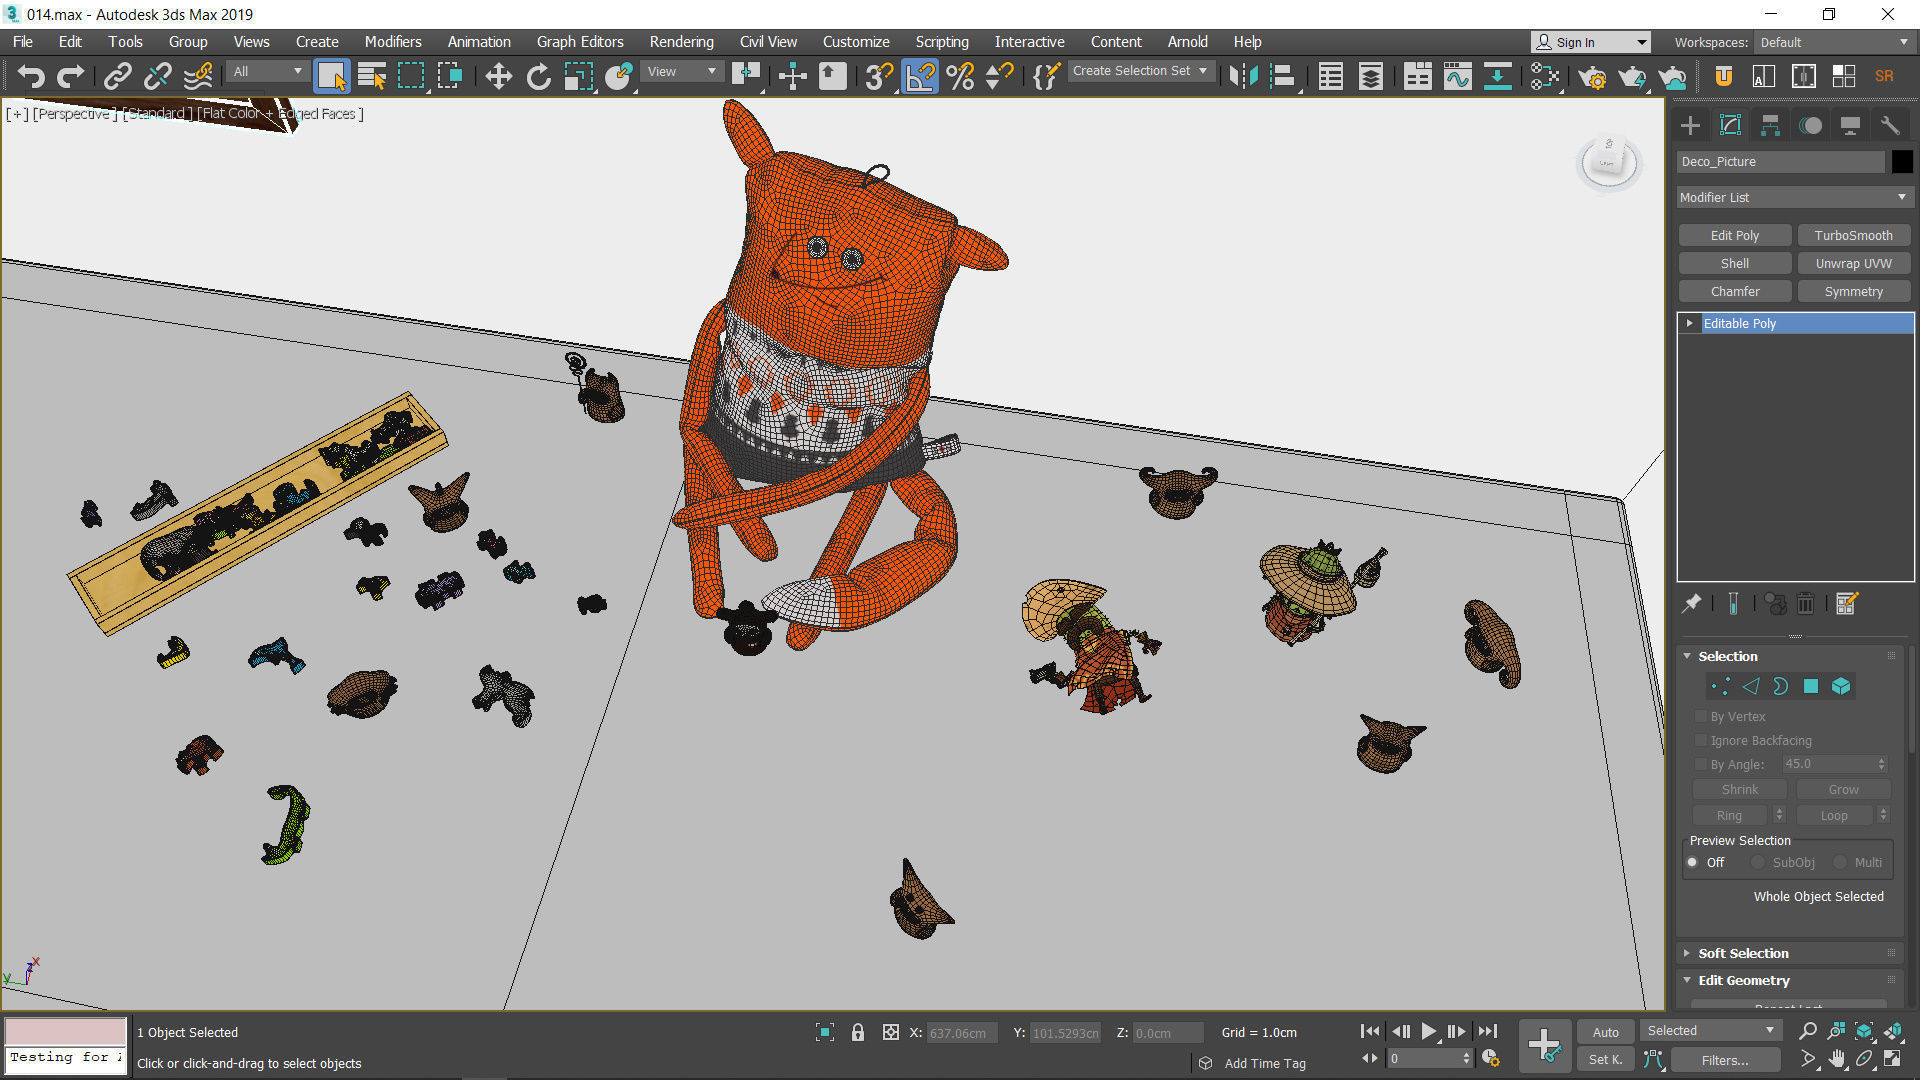
Task: Open the Rendering menu
Action: click(681, 42)
